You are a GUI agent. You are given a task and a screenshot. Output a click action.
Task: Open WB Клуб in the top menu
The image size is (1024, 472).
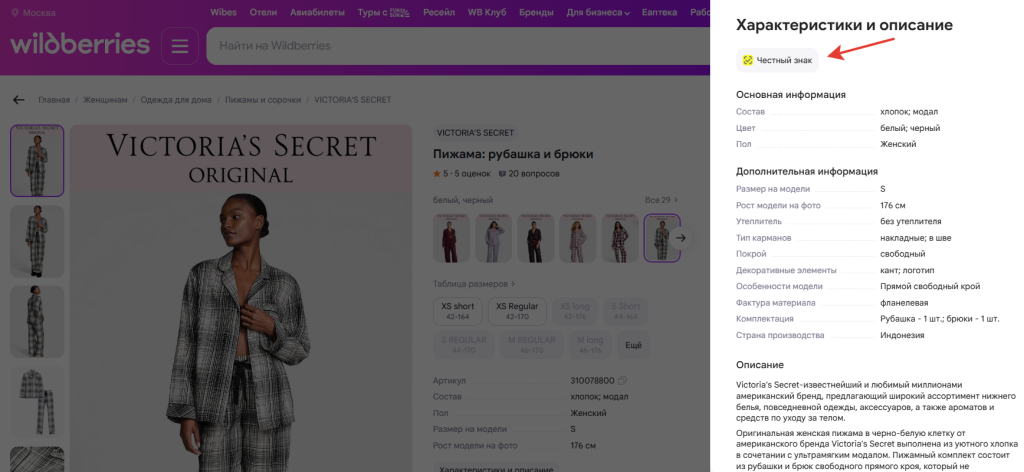pyautogui.click(x=487, y=12)
